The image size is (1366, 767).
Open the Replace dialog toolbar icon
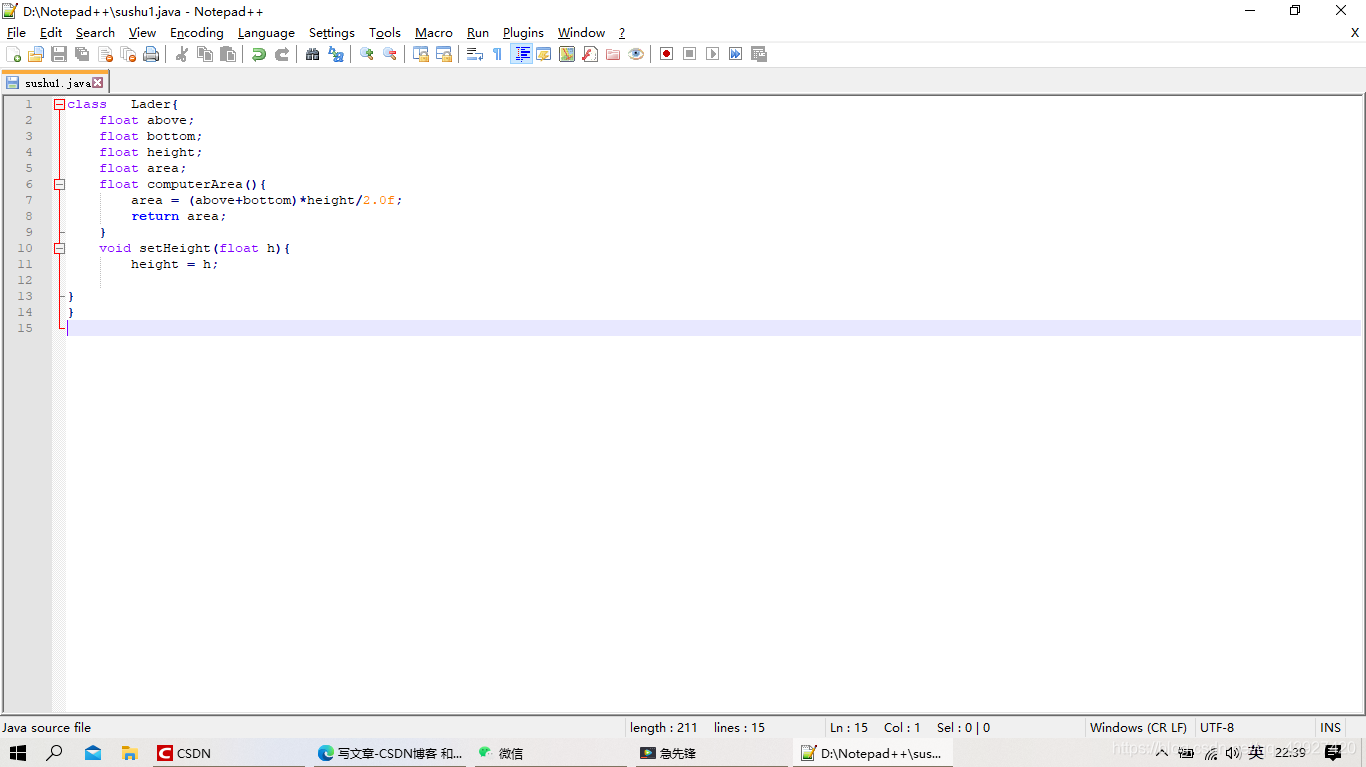[x=336, y=54]
